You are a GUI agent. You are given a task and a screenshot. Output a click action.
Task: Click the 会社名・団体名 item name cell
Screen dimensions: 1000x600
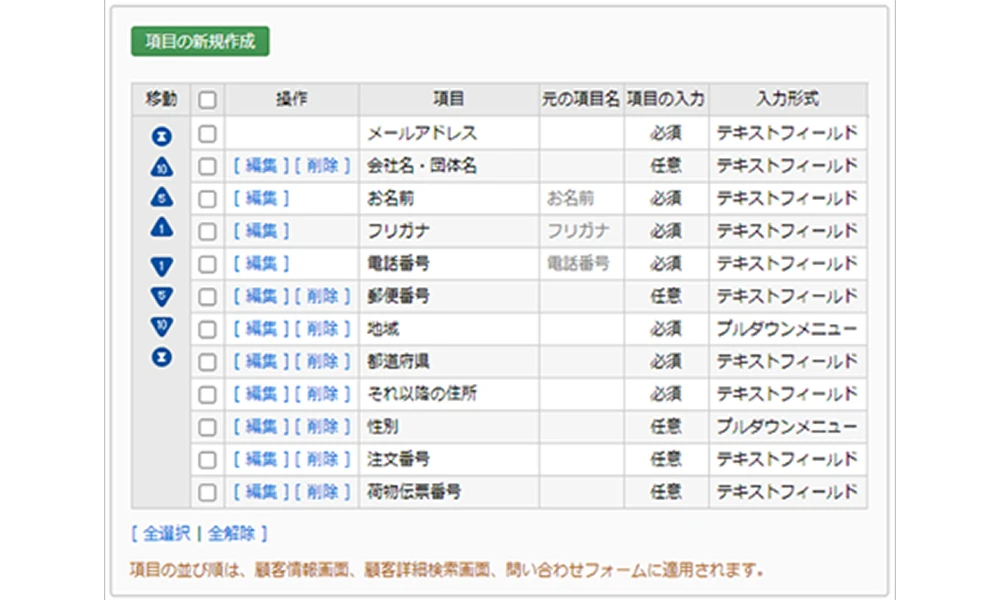(449, 166)
